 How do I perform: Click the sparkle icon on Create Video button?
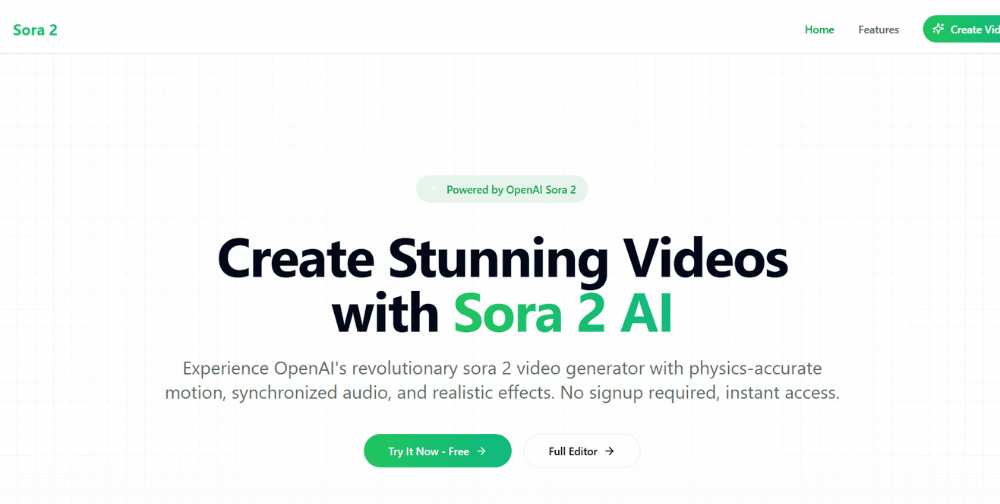coord(938,29)
